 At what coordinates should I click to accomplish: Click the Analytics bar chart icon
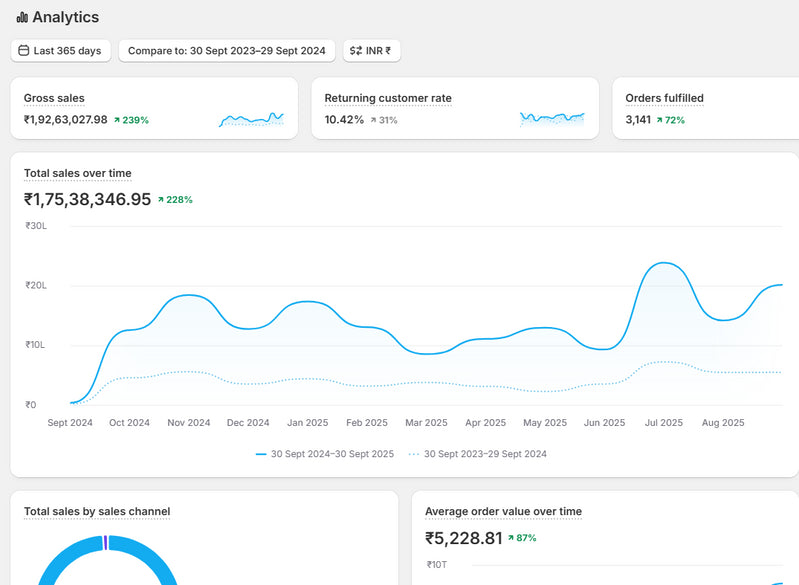[x=22, y=18]
